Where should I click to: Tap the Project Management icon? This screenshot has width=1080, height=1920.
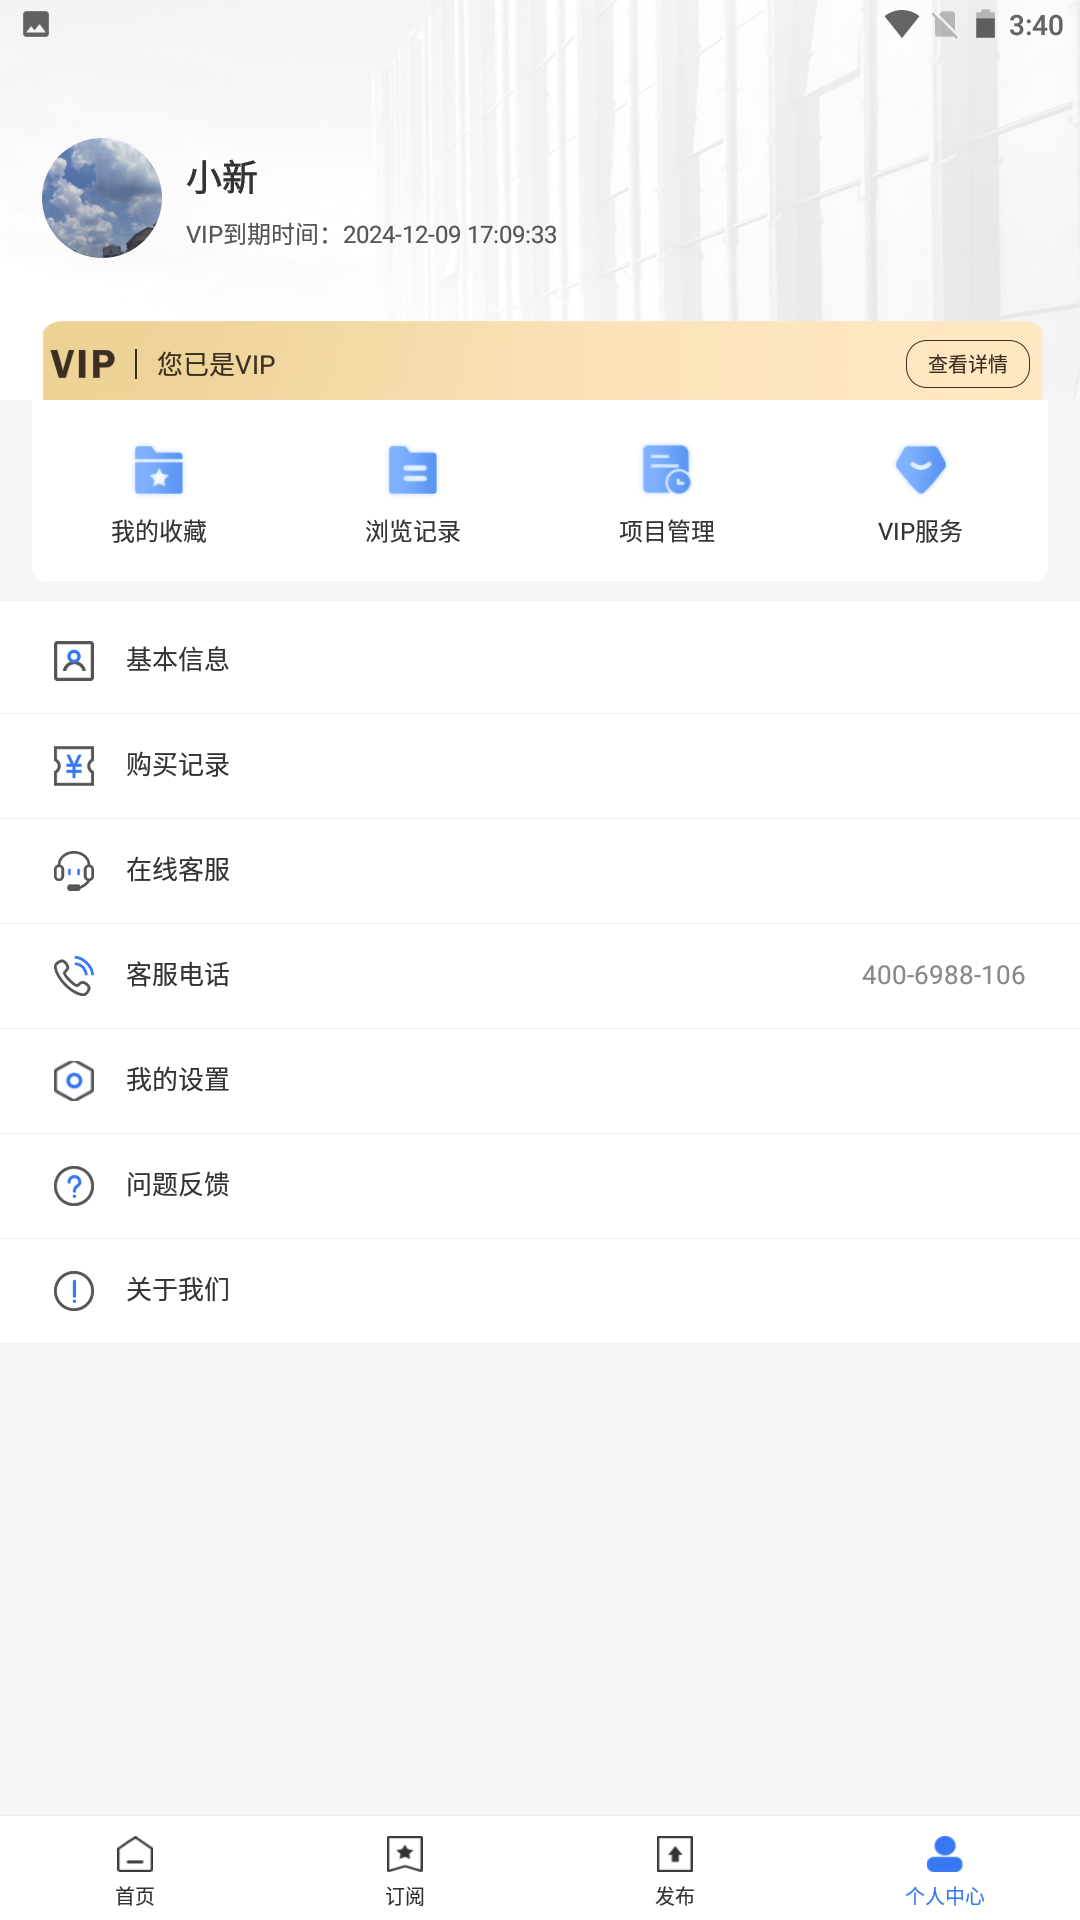[666, 470]
